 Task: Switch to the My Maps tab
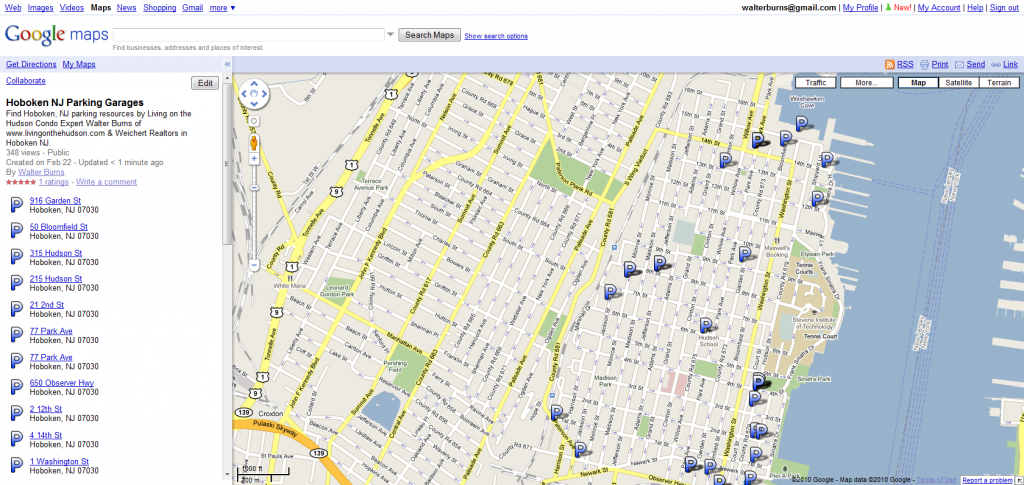[79, 64]
